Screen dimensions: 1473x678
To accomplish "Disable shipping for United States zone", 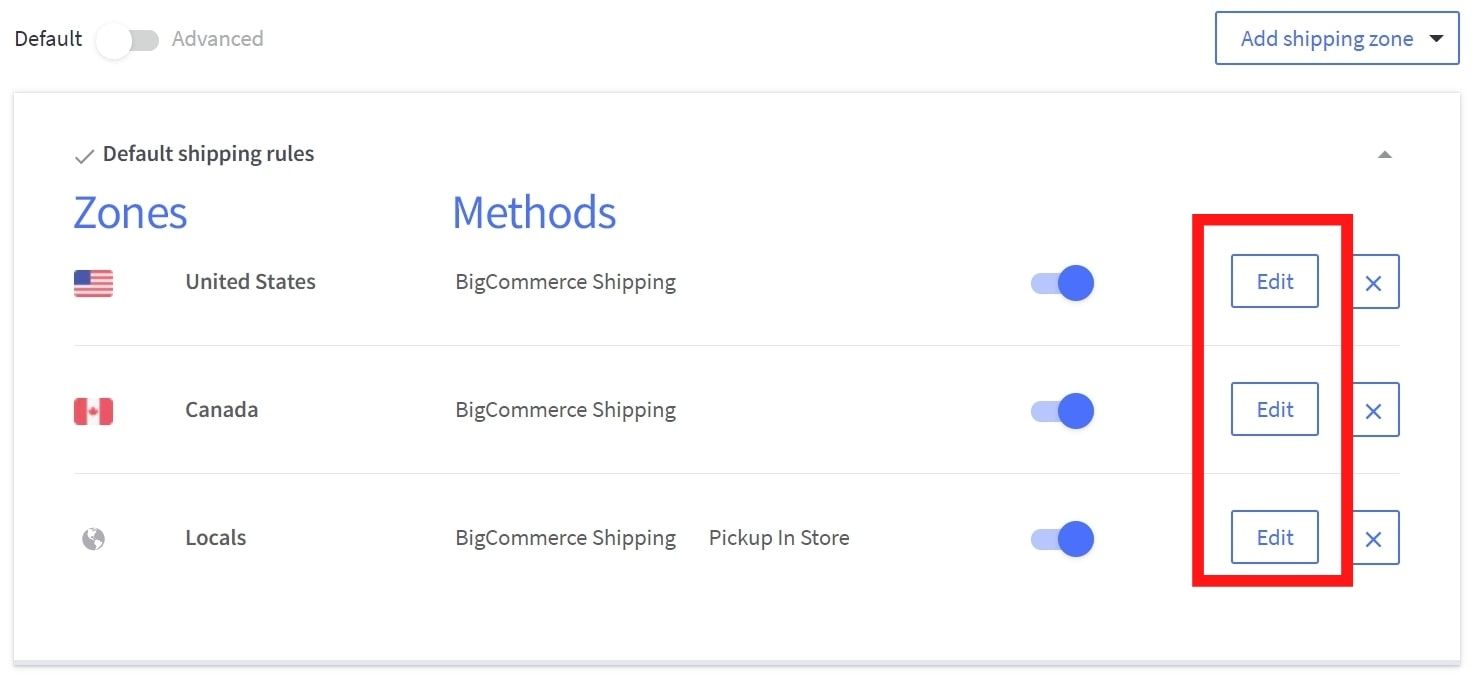I will 1062,283.
